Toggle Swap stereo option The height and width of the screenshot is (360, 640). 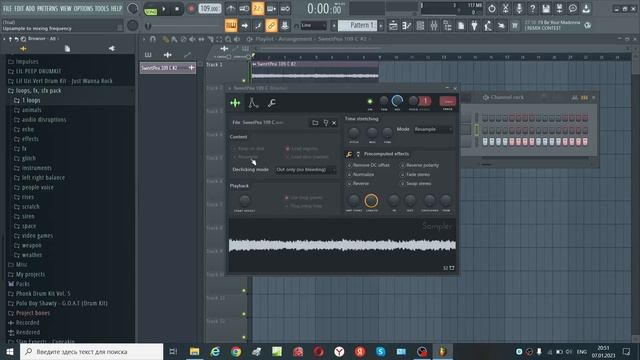416,184
